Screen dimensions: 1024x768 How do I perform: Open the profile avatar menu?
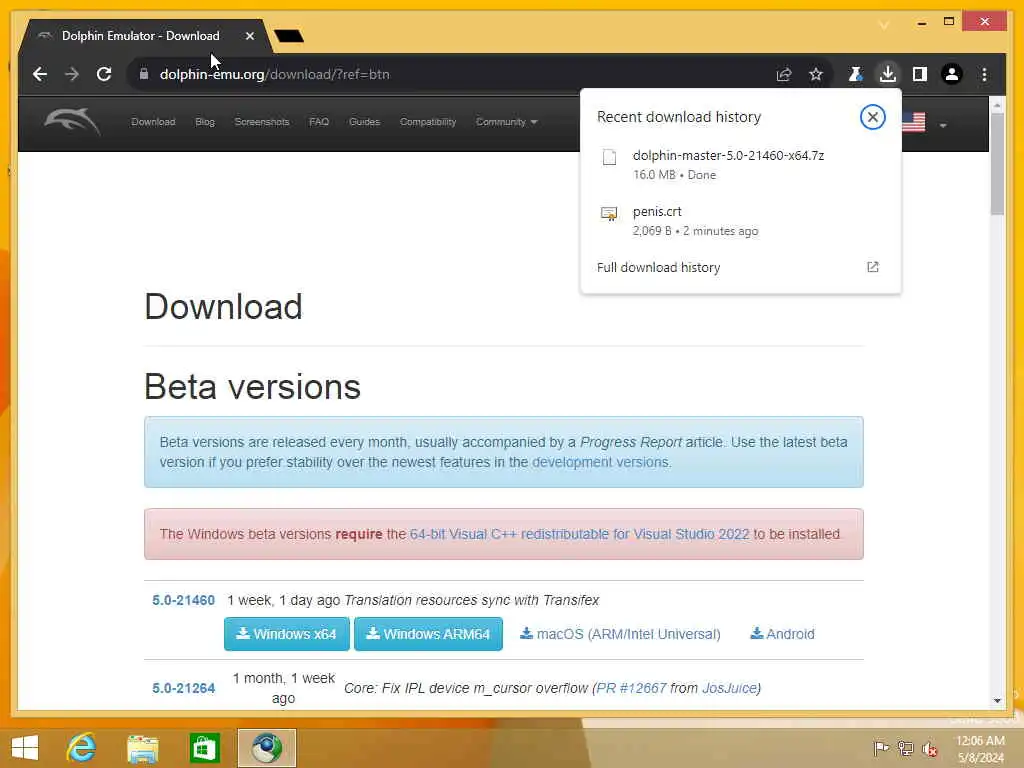pyautogui.click(x=952, y=74)
